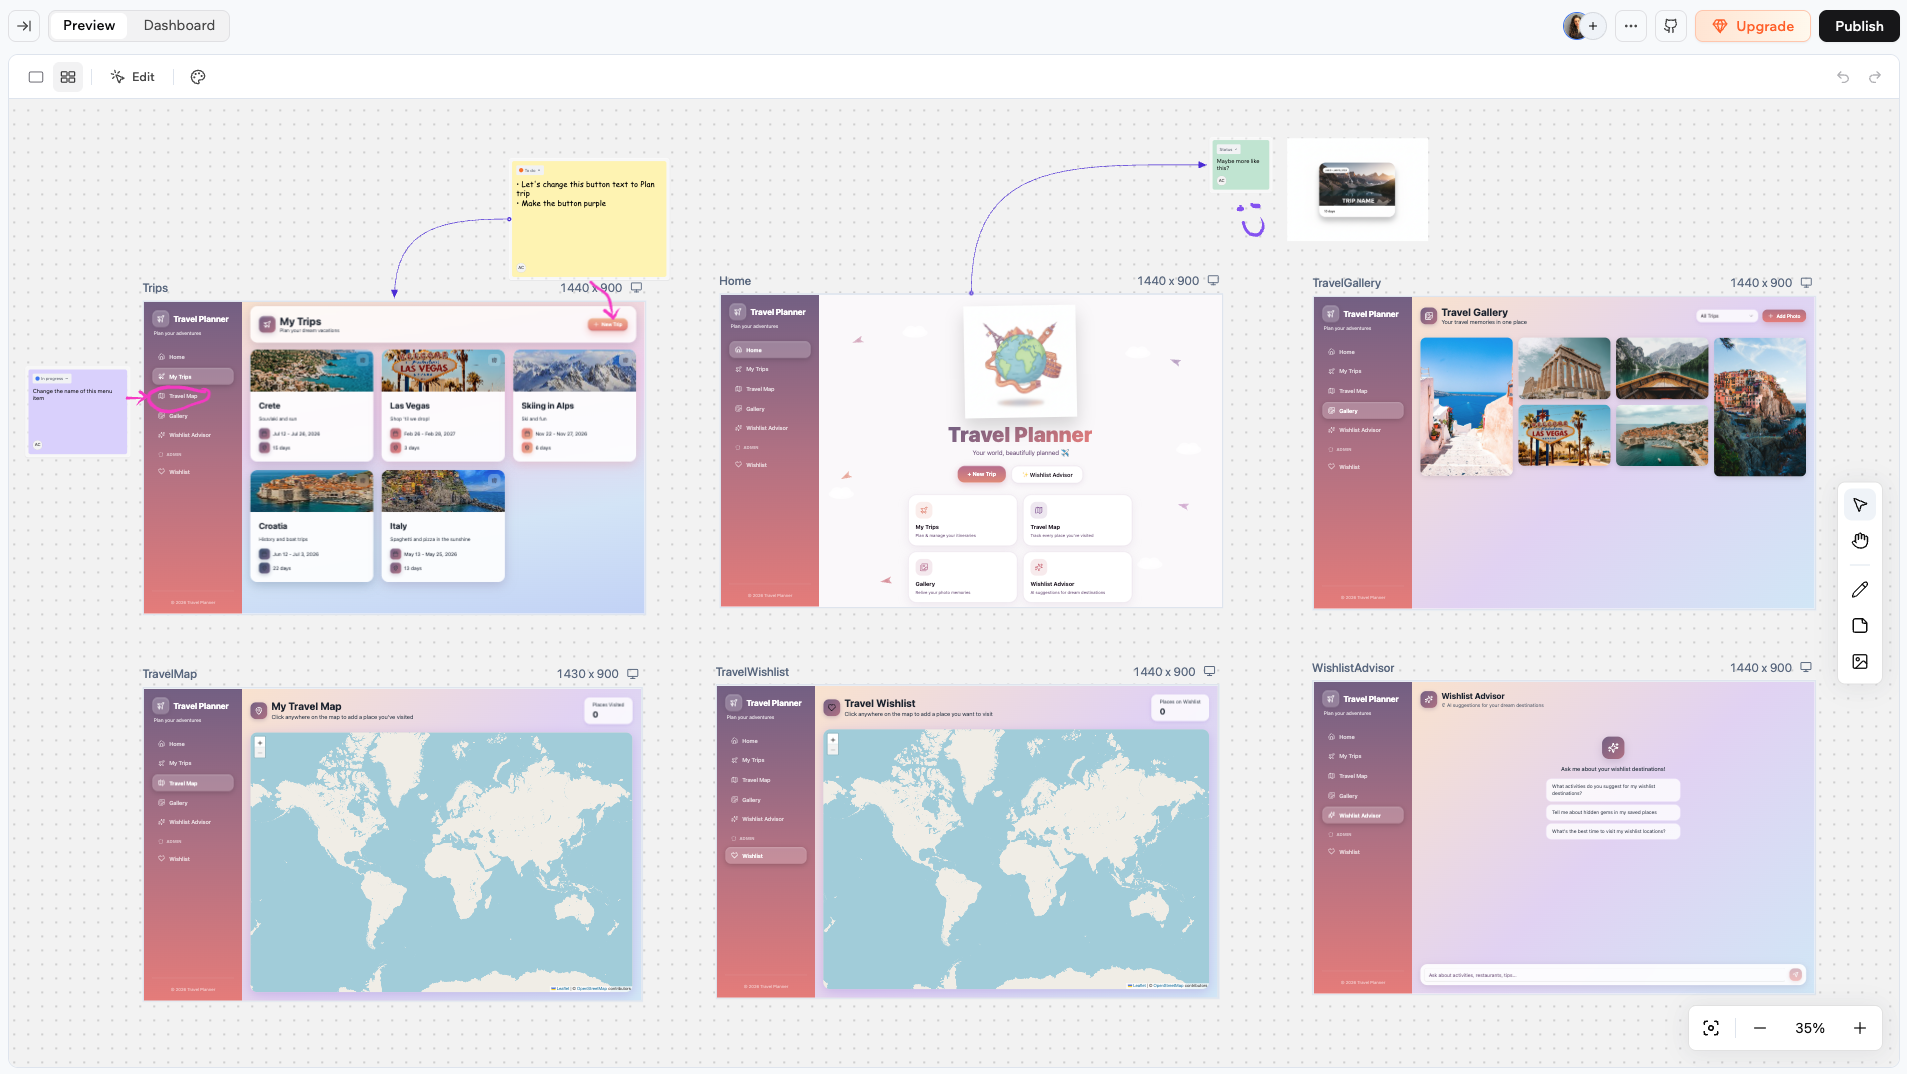The width and height of the screenshot is (1907, 1074).
Task: Select the pencil draw tool
Action: 1860,590
